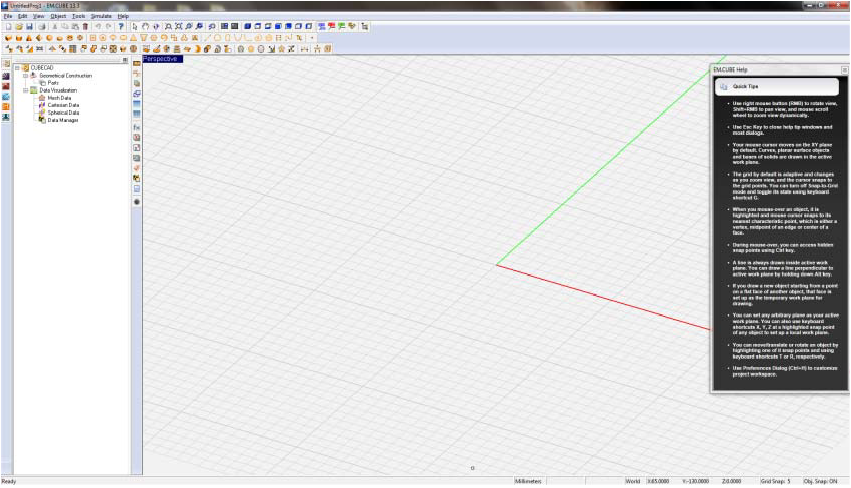851x488 pixels.
Task: Click the New Project toolbar icon
Action: 6,26
